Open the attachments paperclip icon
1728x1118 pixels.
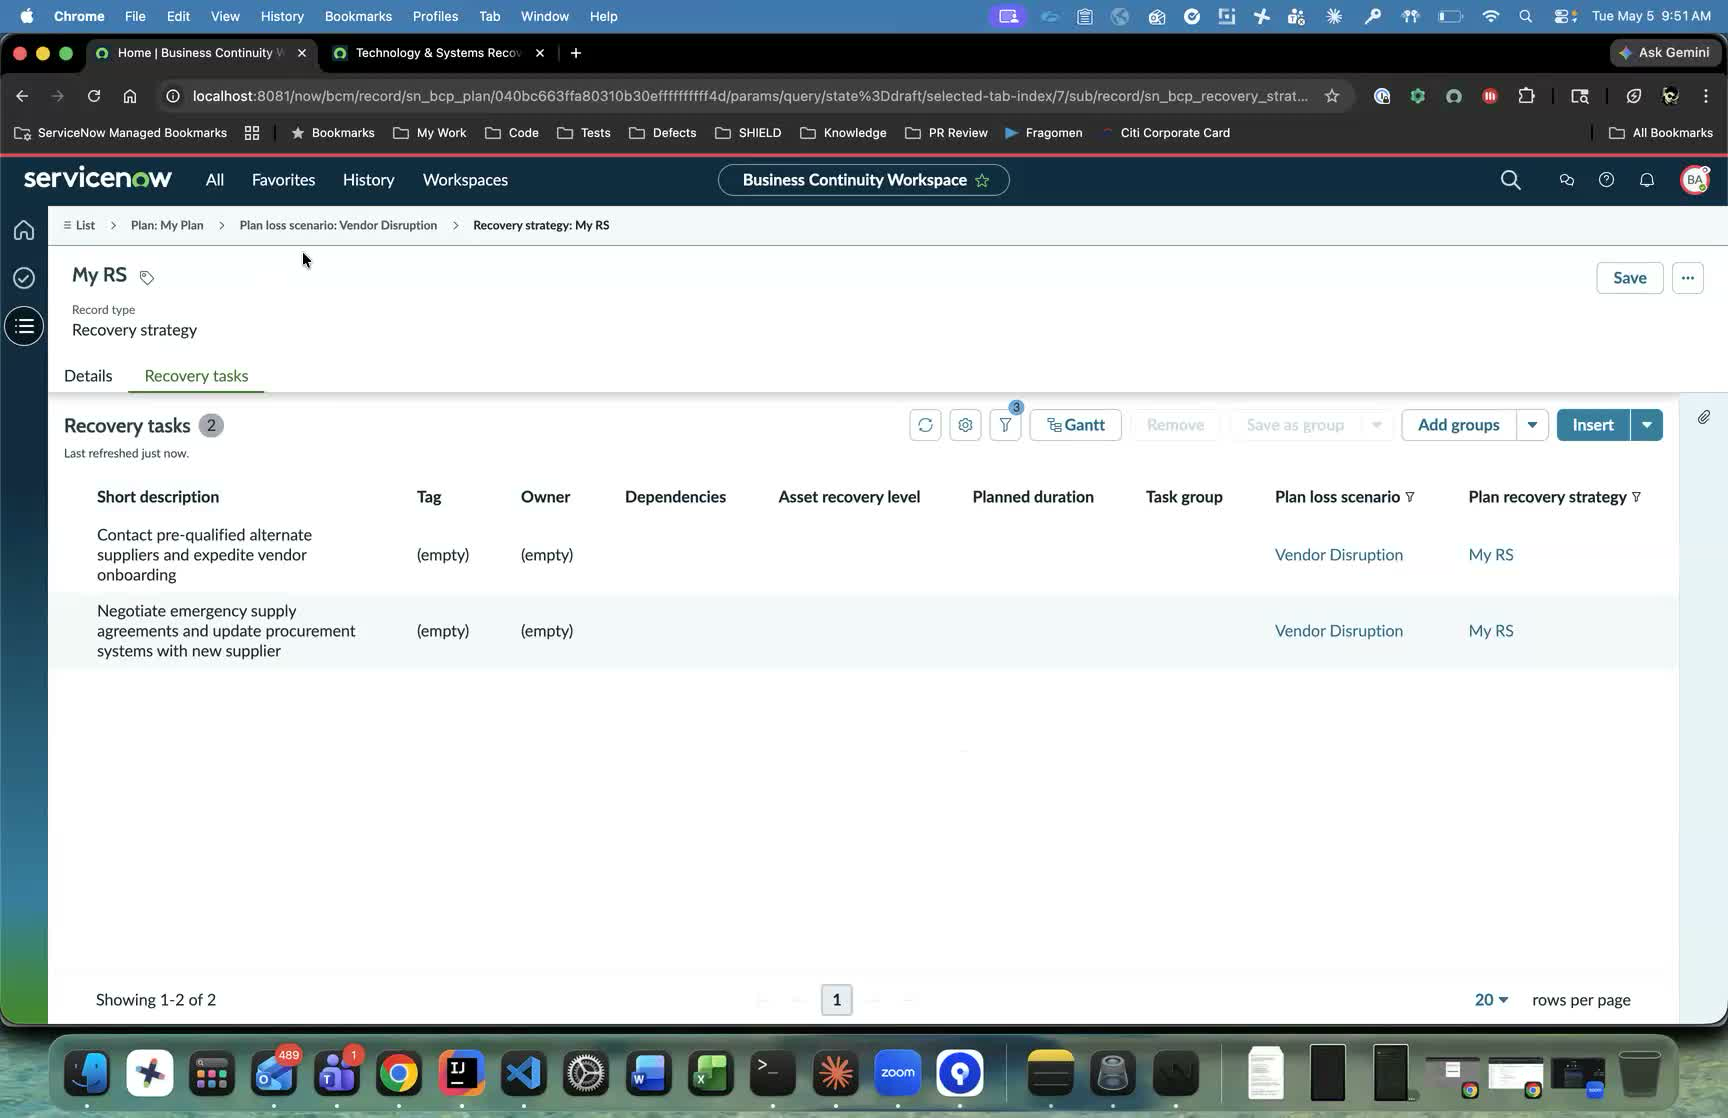(x=1704, y=417)
